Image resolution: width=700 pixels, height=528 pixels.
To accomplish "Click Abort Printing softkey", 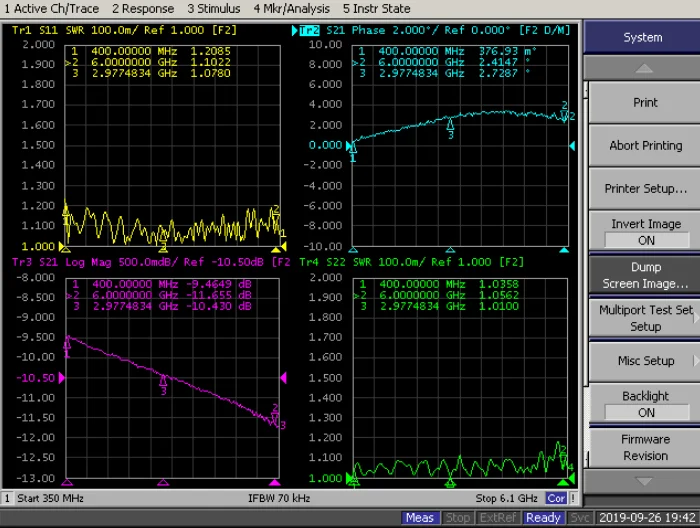I will (645, 146).
